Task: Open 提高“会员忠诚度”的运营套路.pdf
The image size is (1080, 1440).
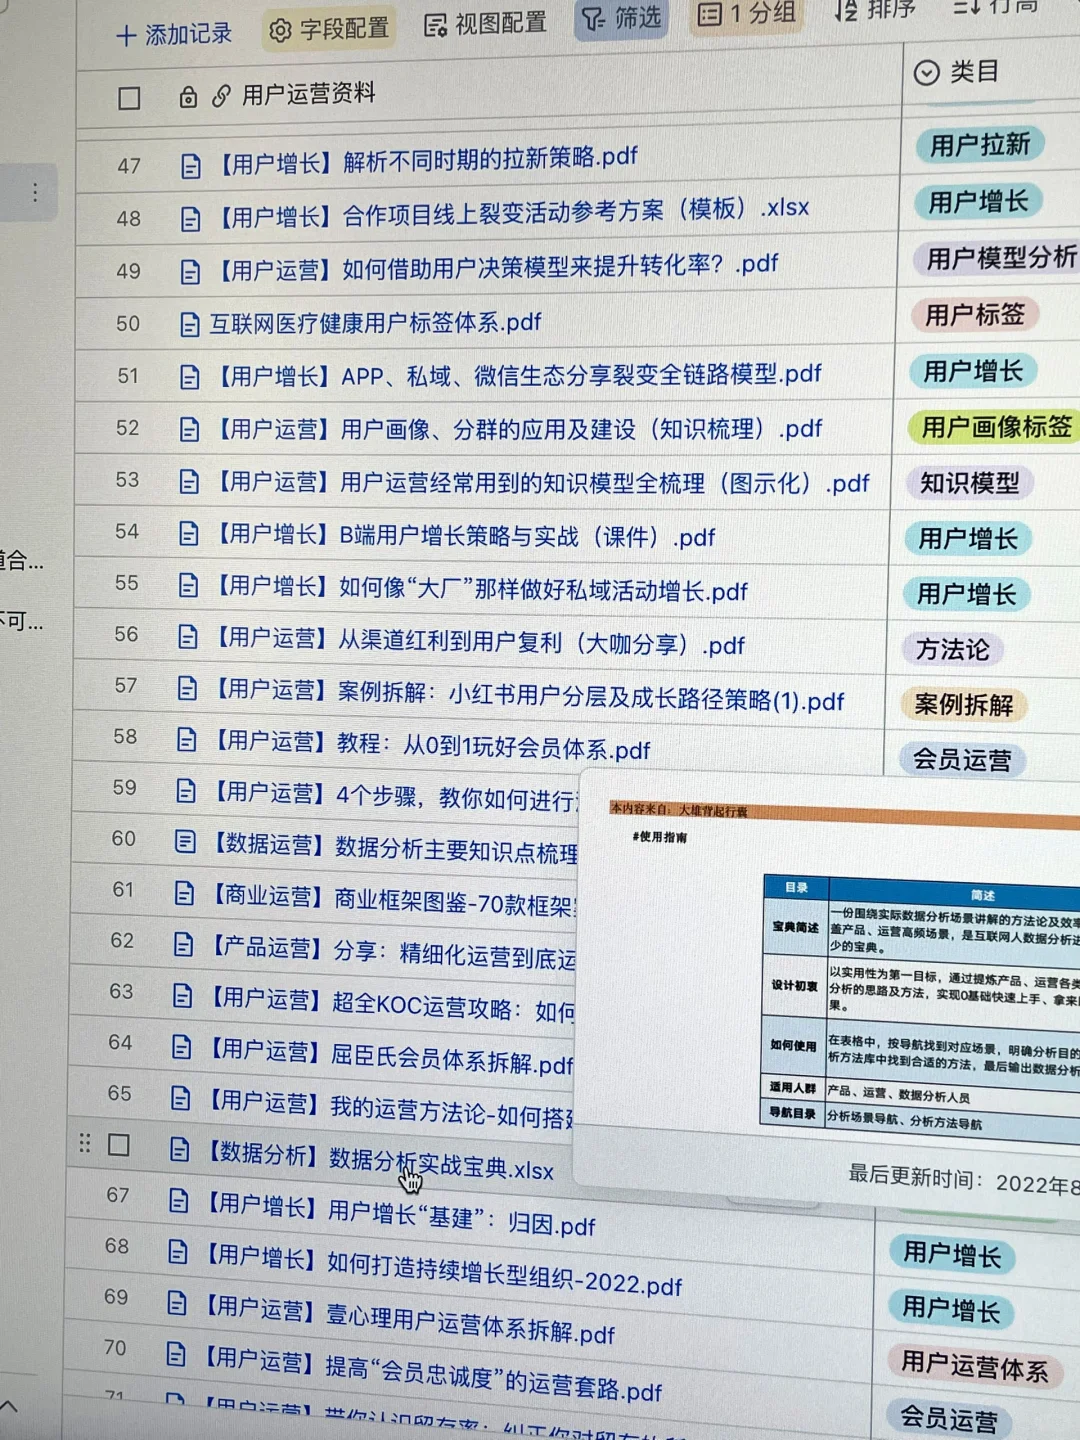Action: (432, 1376)
